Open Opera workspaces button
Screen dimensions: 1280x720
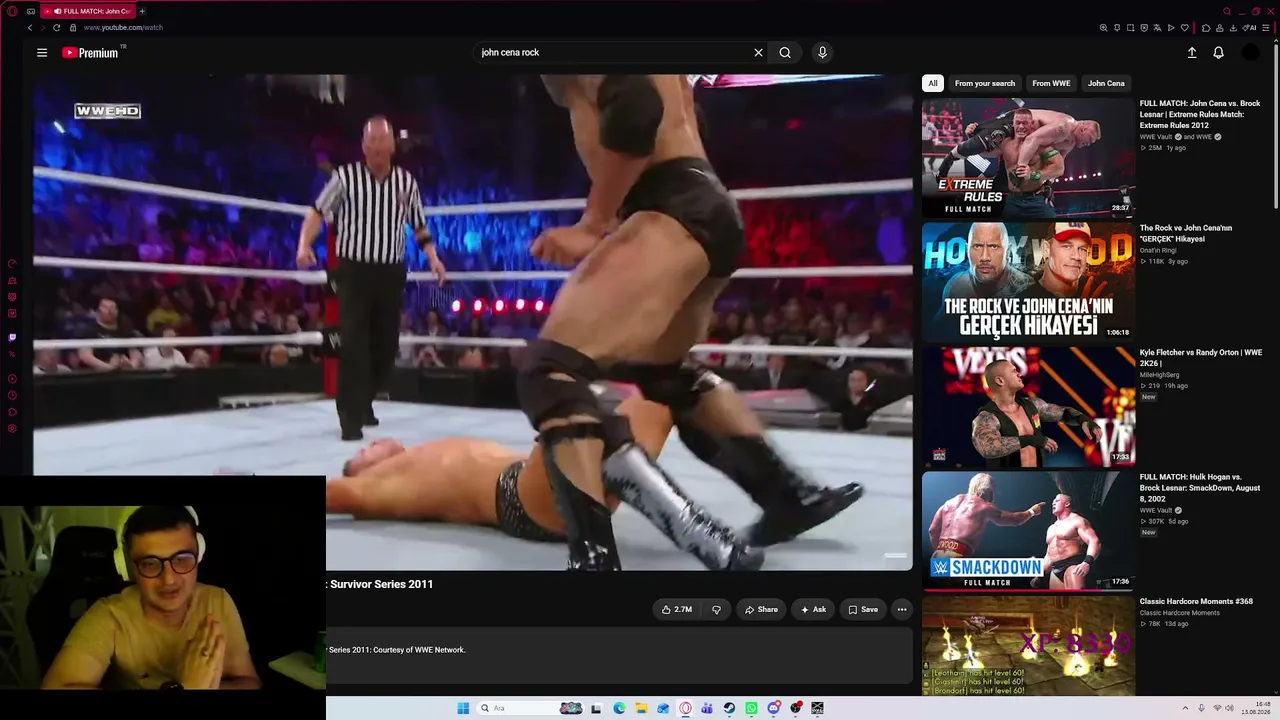[31, 11]
